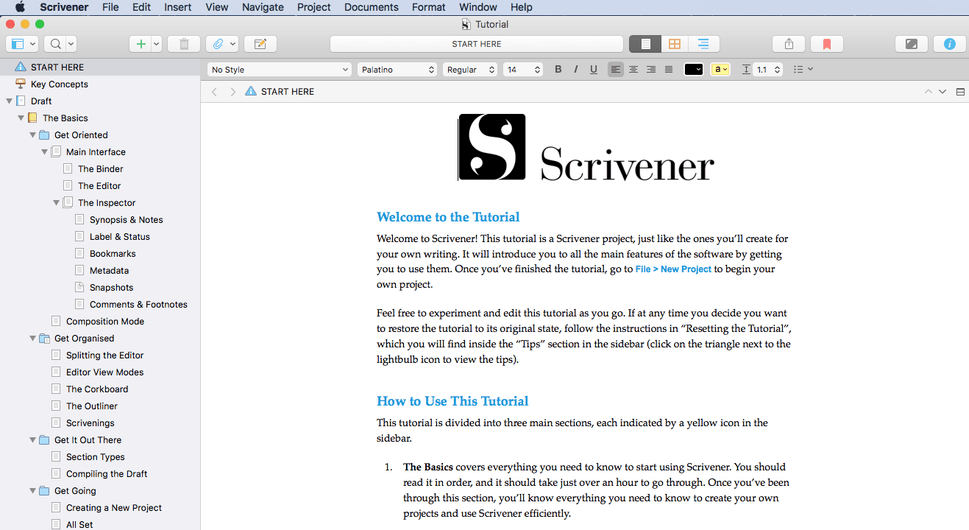
Task: Switch to outliner view mode
Action: coord(703,44)
